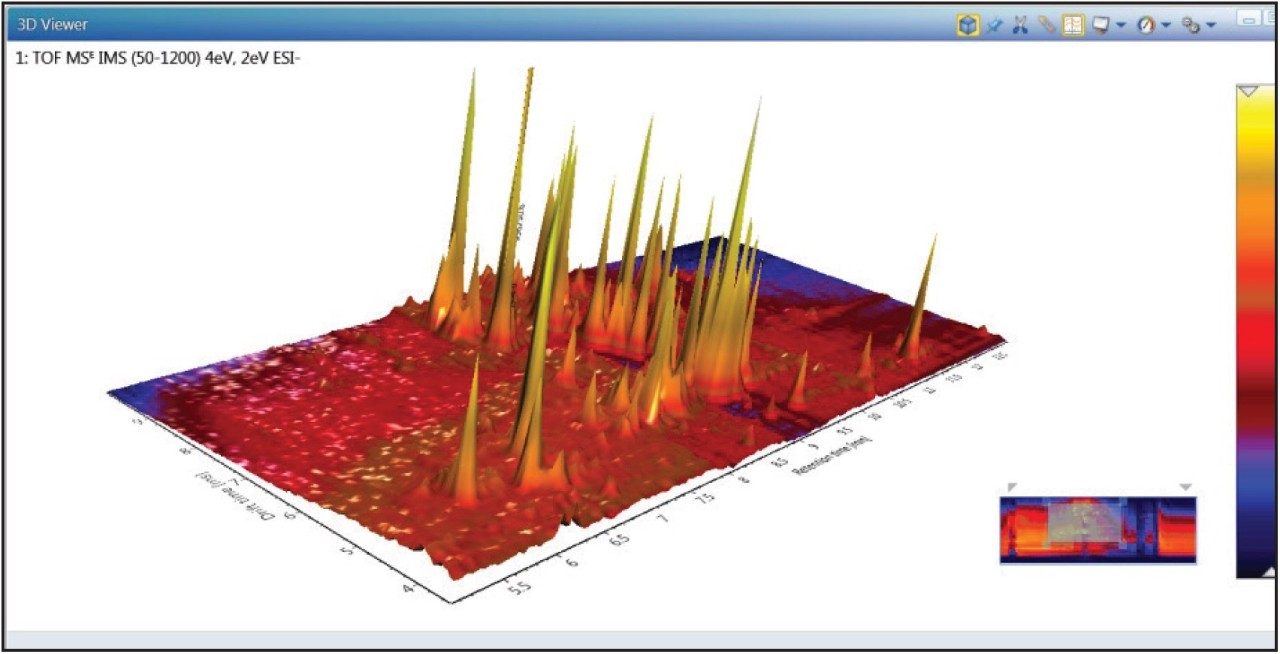This screenshot has height=654, width=1280.
Task: Click left range marker above overview thumbnail
Action: pyautogui.click(x=1011, y=487)
